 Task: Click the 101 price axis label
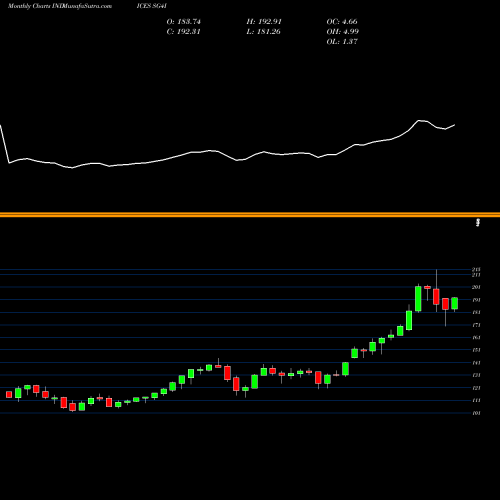coord(476,413)
